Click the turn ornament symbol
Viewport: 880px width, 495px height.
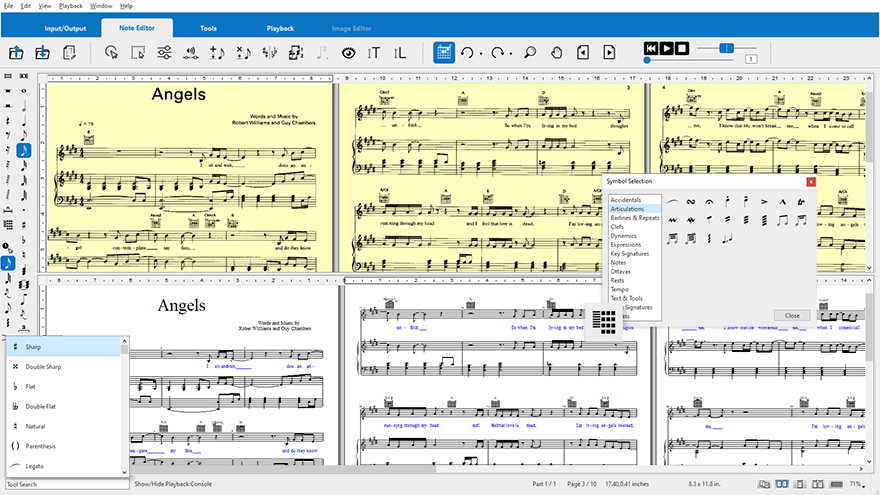[691, 201]
